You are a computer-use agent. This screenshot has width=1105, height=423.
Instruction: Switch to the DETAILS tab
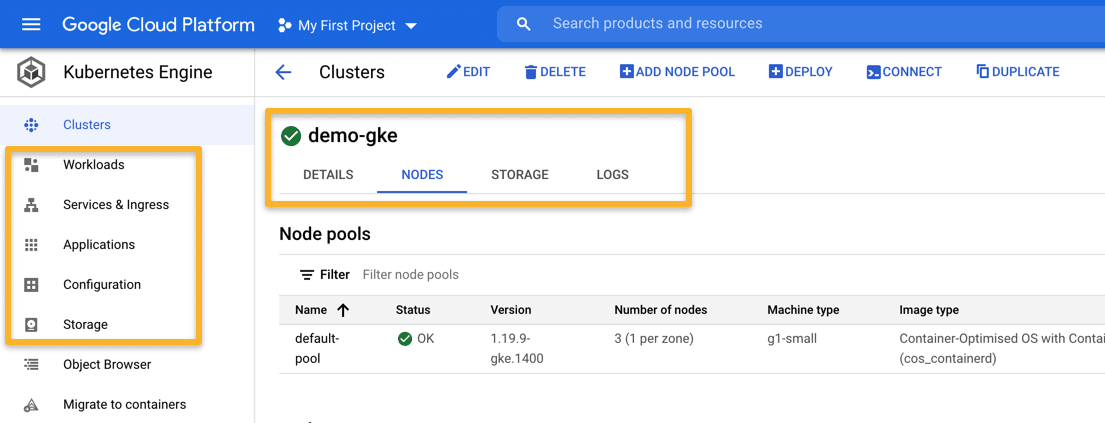point(328,175)
